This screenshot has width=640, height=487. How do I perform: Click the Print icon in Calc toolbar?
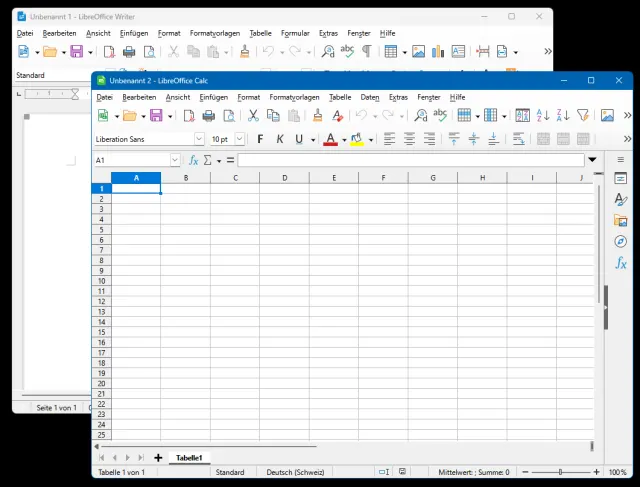(207, 116)
